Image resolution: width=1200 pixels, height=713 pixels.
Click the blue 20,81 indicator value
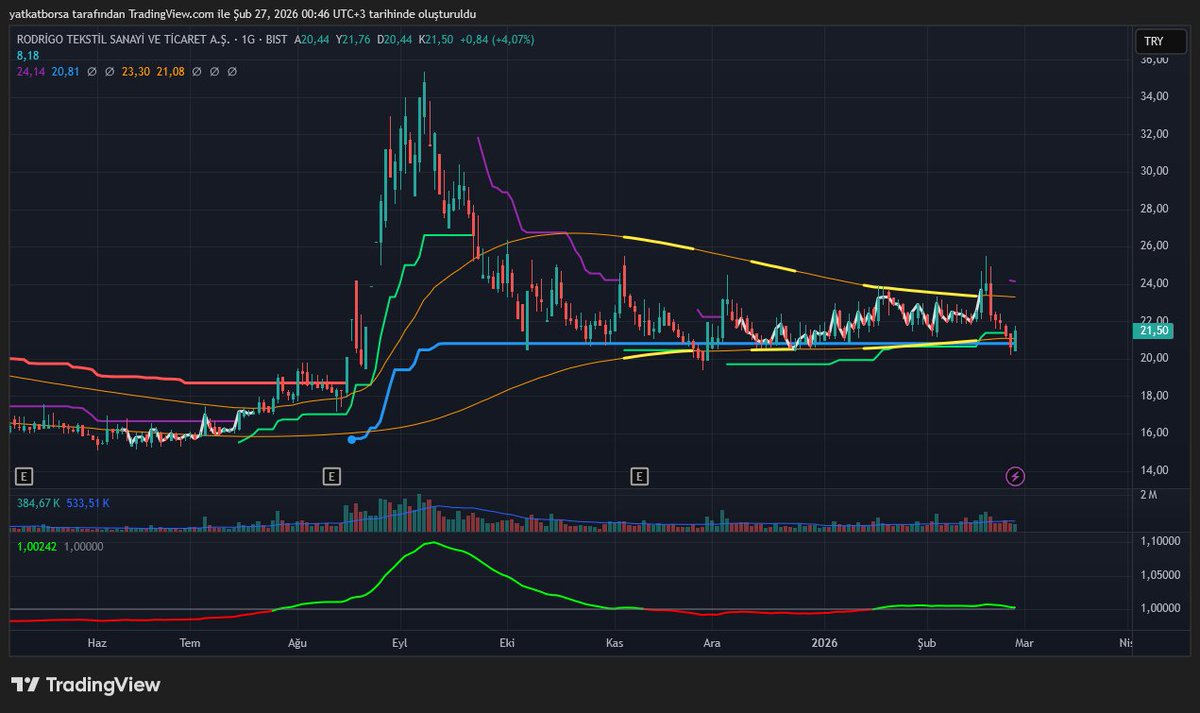[x=66, y=71]
